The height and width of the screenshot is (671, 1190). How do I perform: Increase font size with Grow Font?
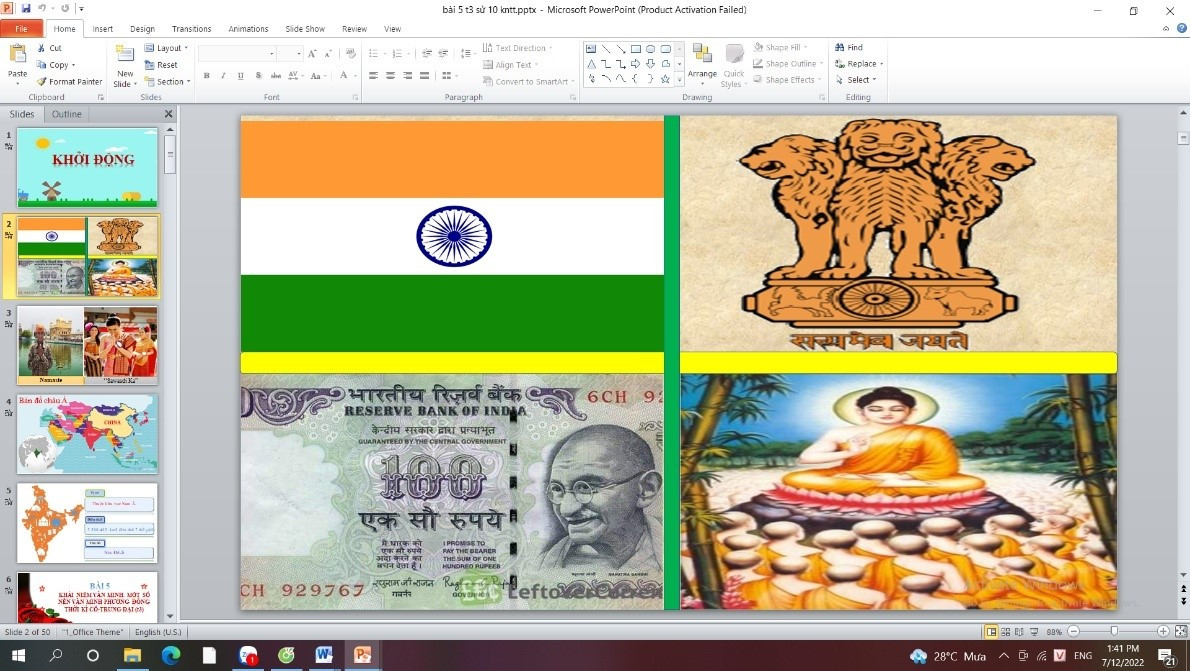[313, 54]
